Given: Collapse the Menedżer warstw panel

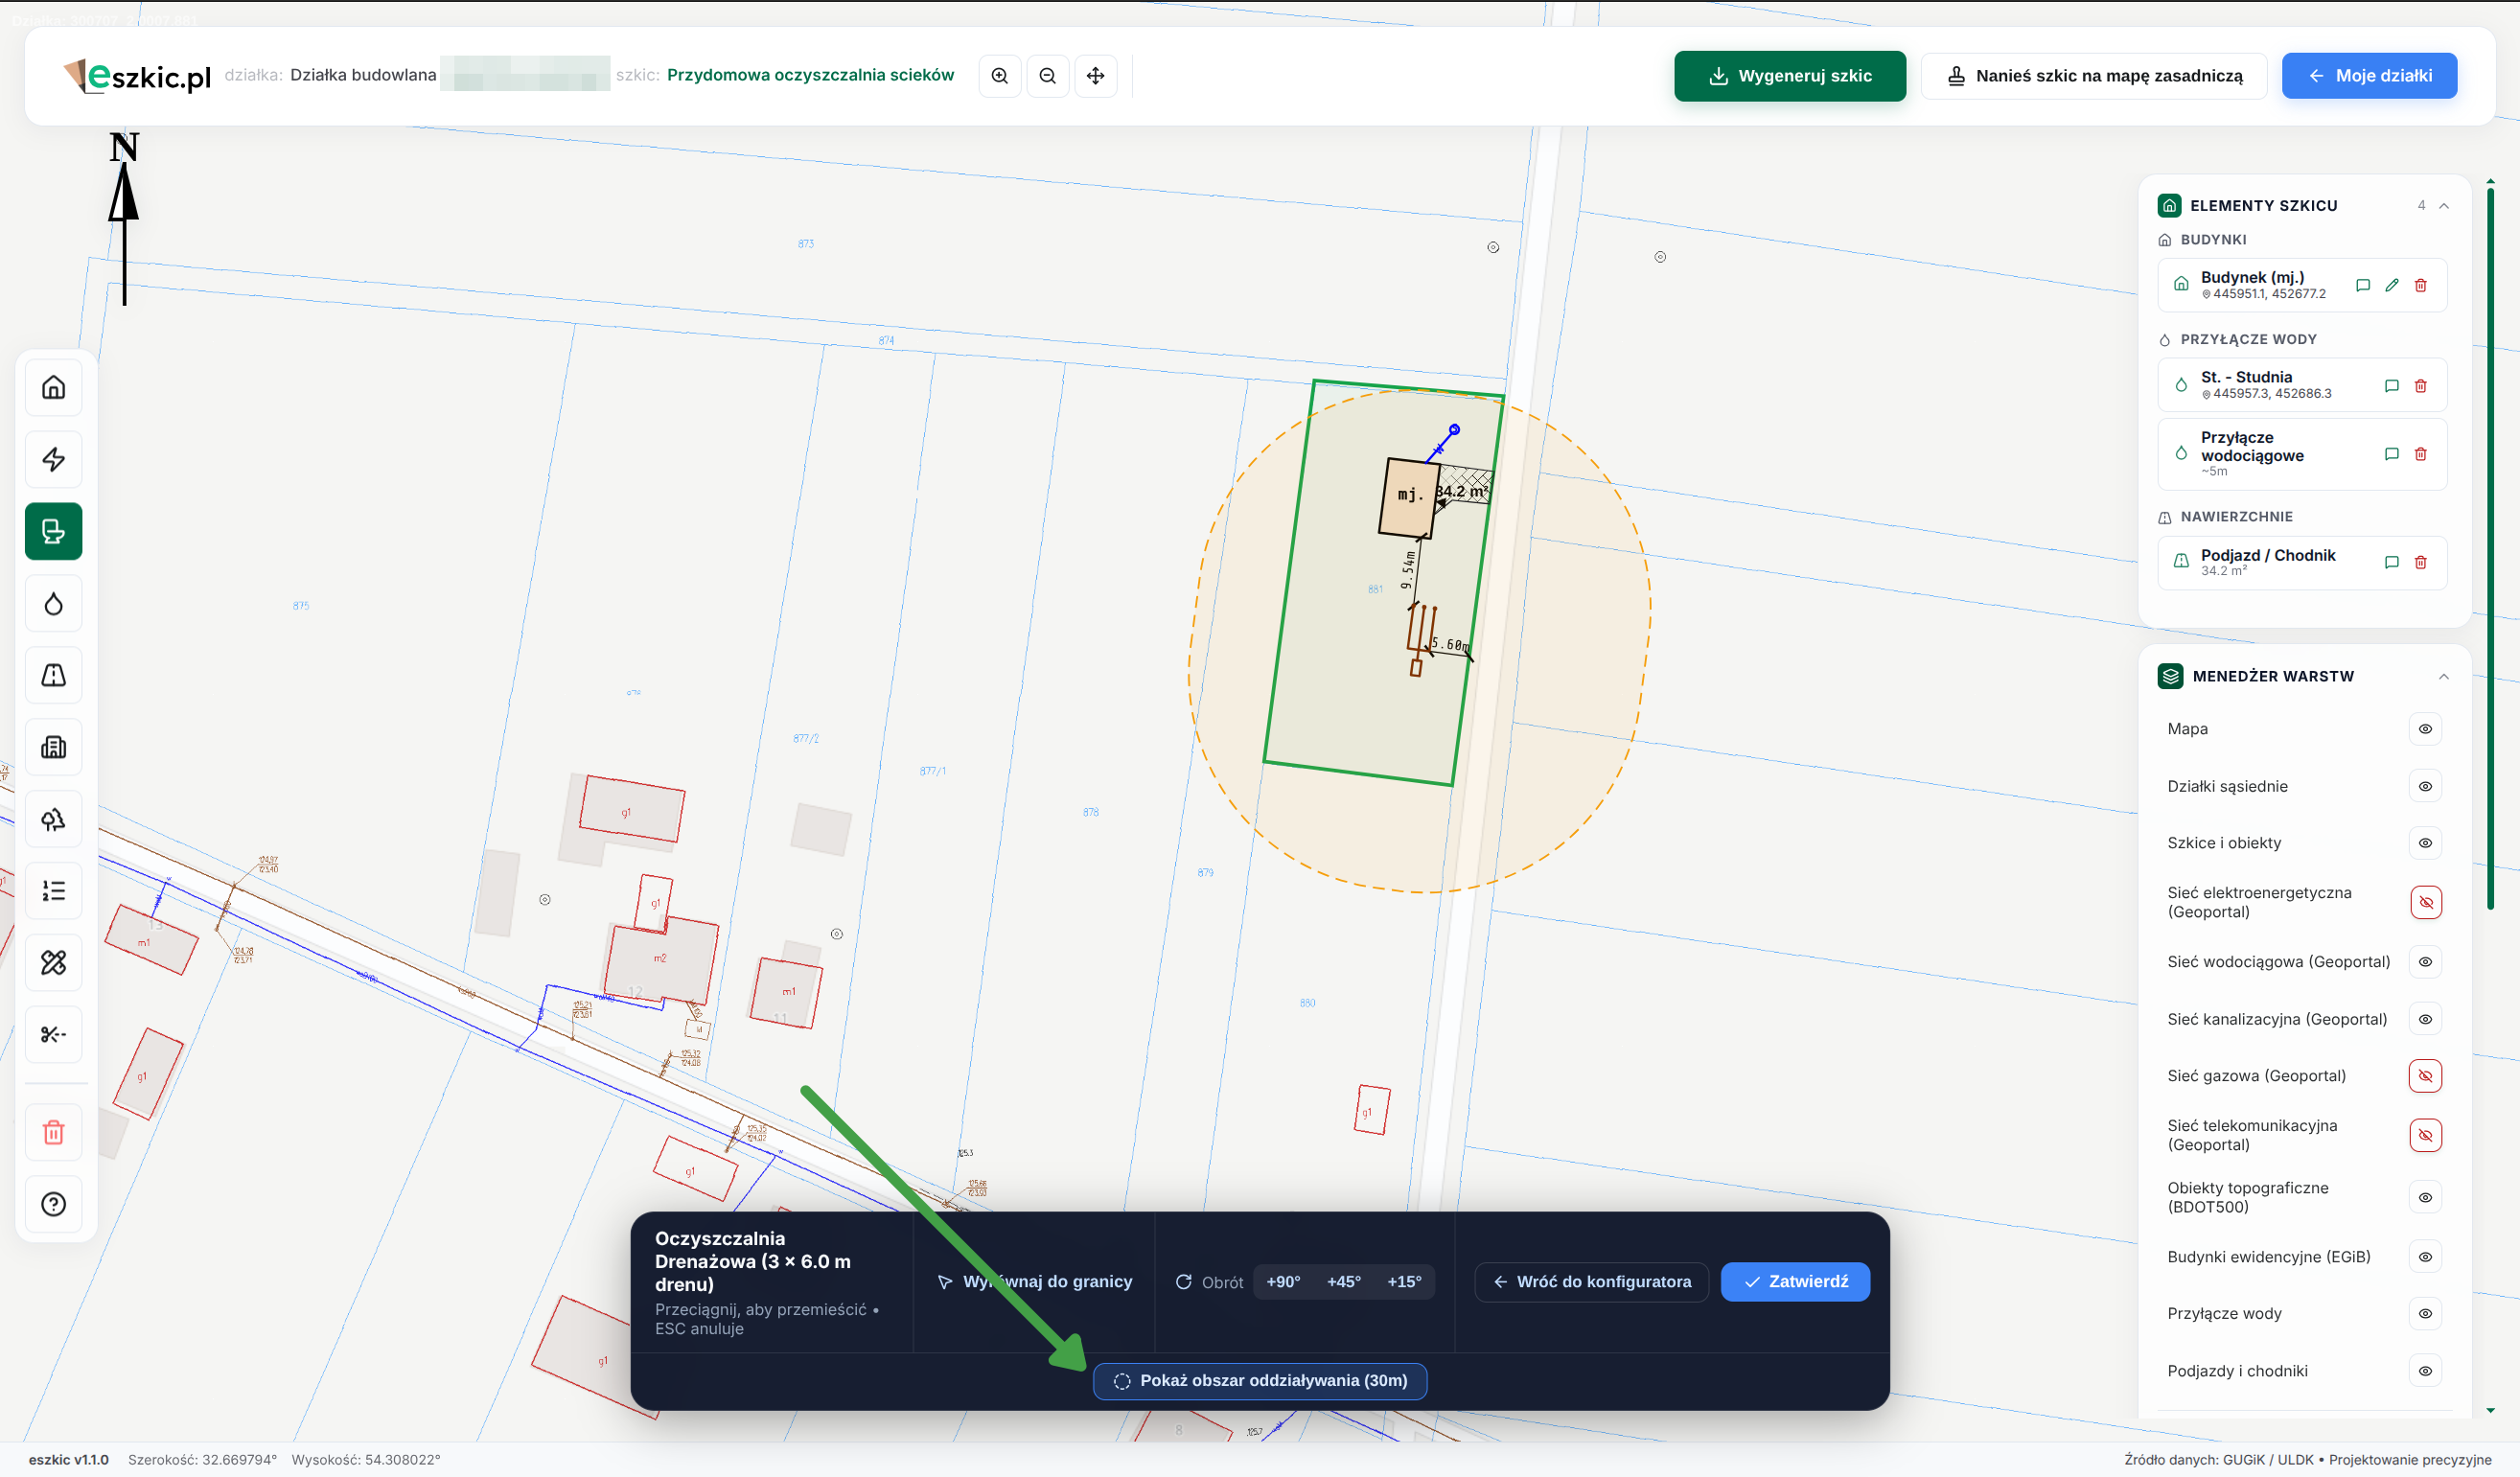Looking at the screenshot, I should tap(2444, 677).
